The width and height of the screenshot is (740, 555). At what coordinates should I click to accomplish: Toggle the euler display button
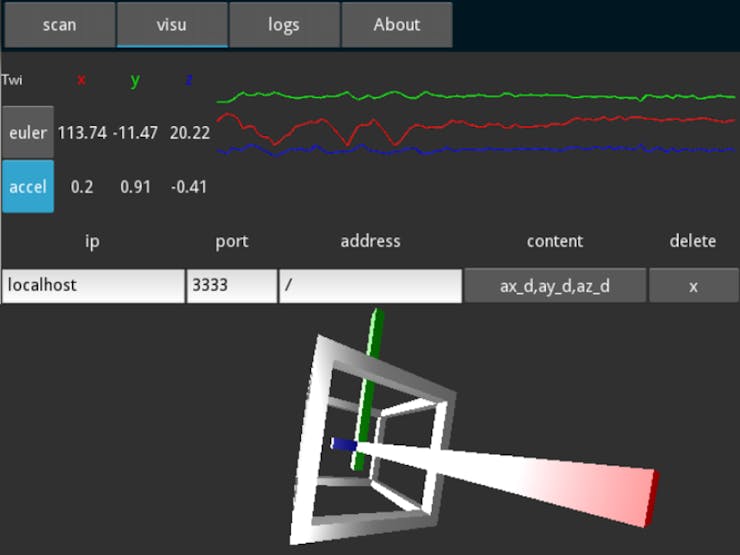click(x=28, y=132)
